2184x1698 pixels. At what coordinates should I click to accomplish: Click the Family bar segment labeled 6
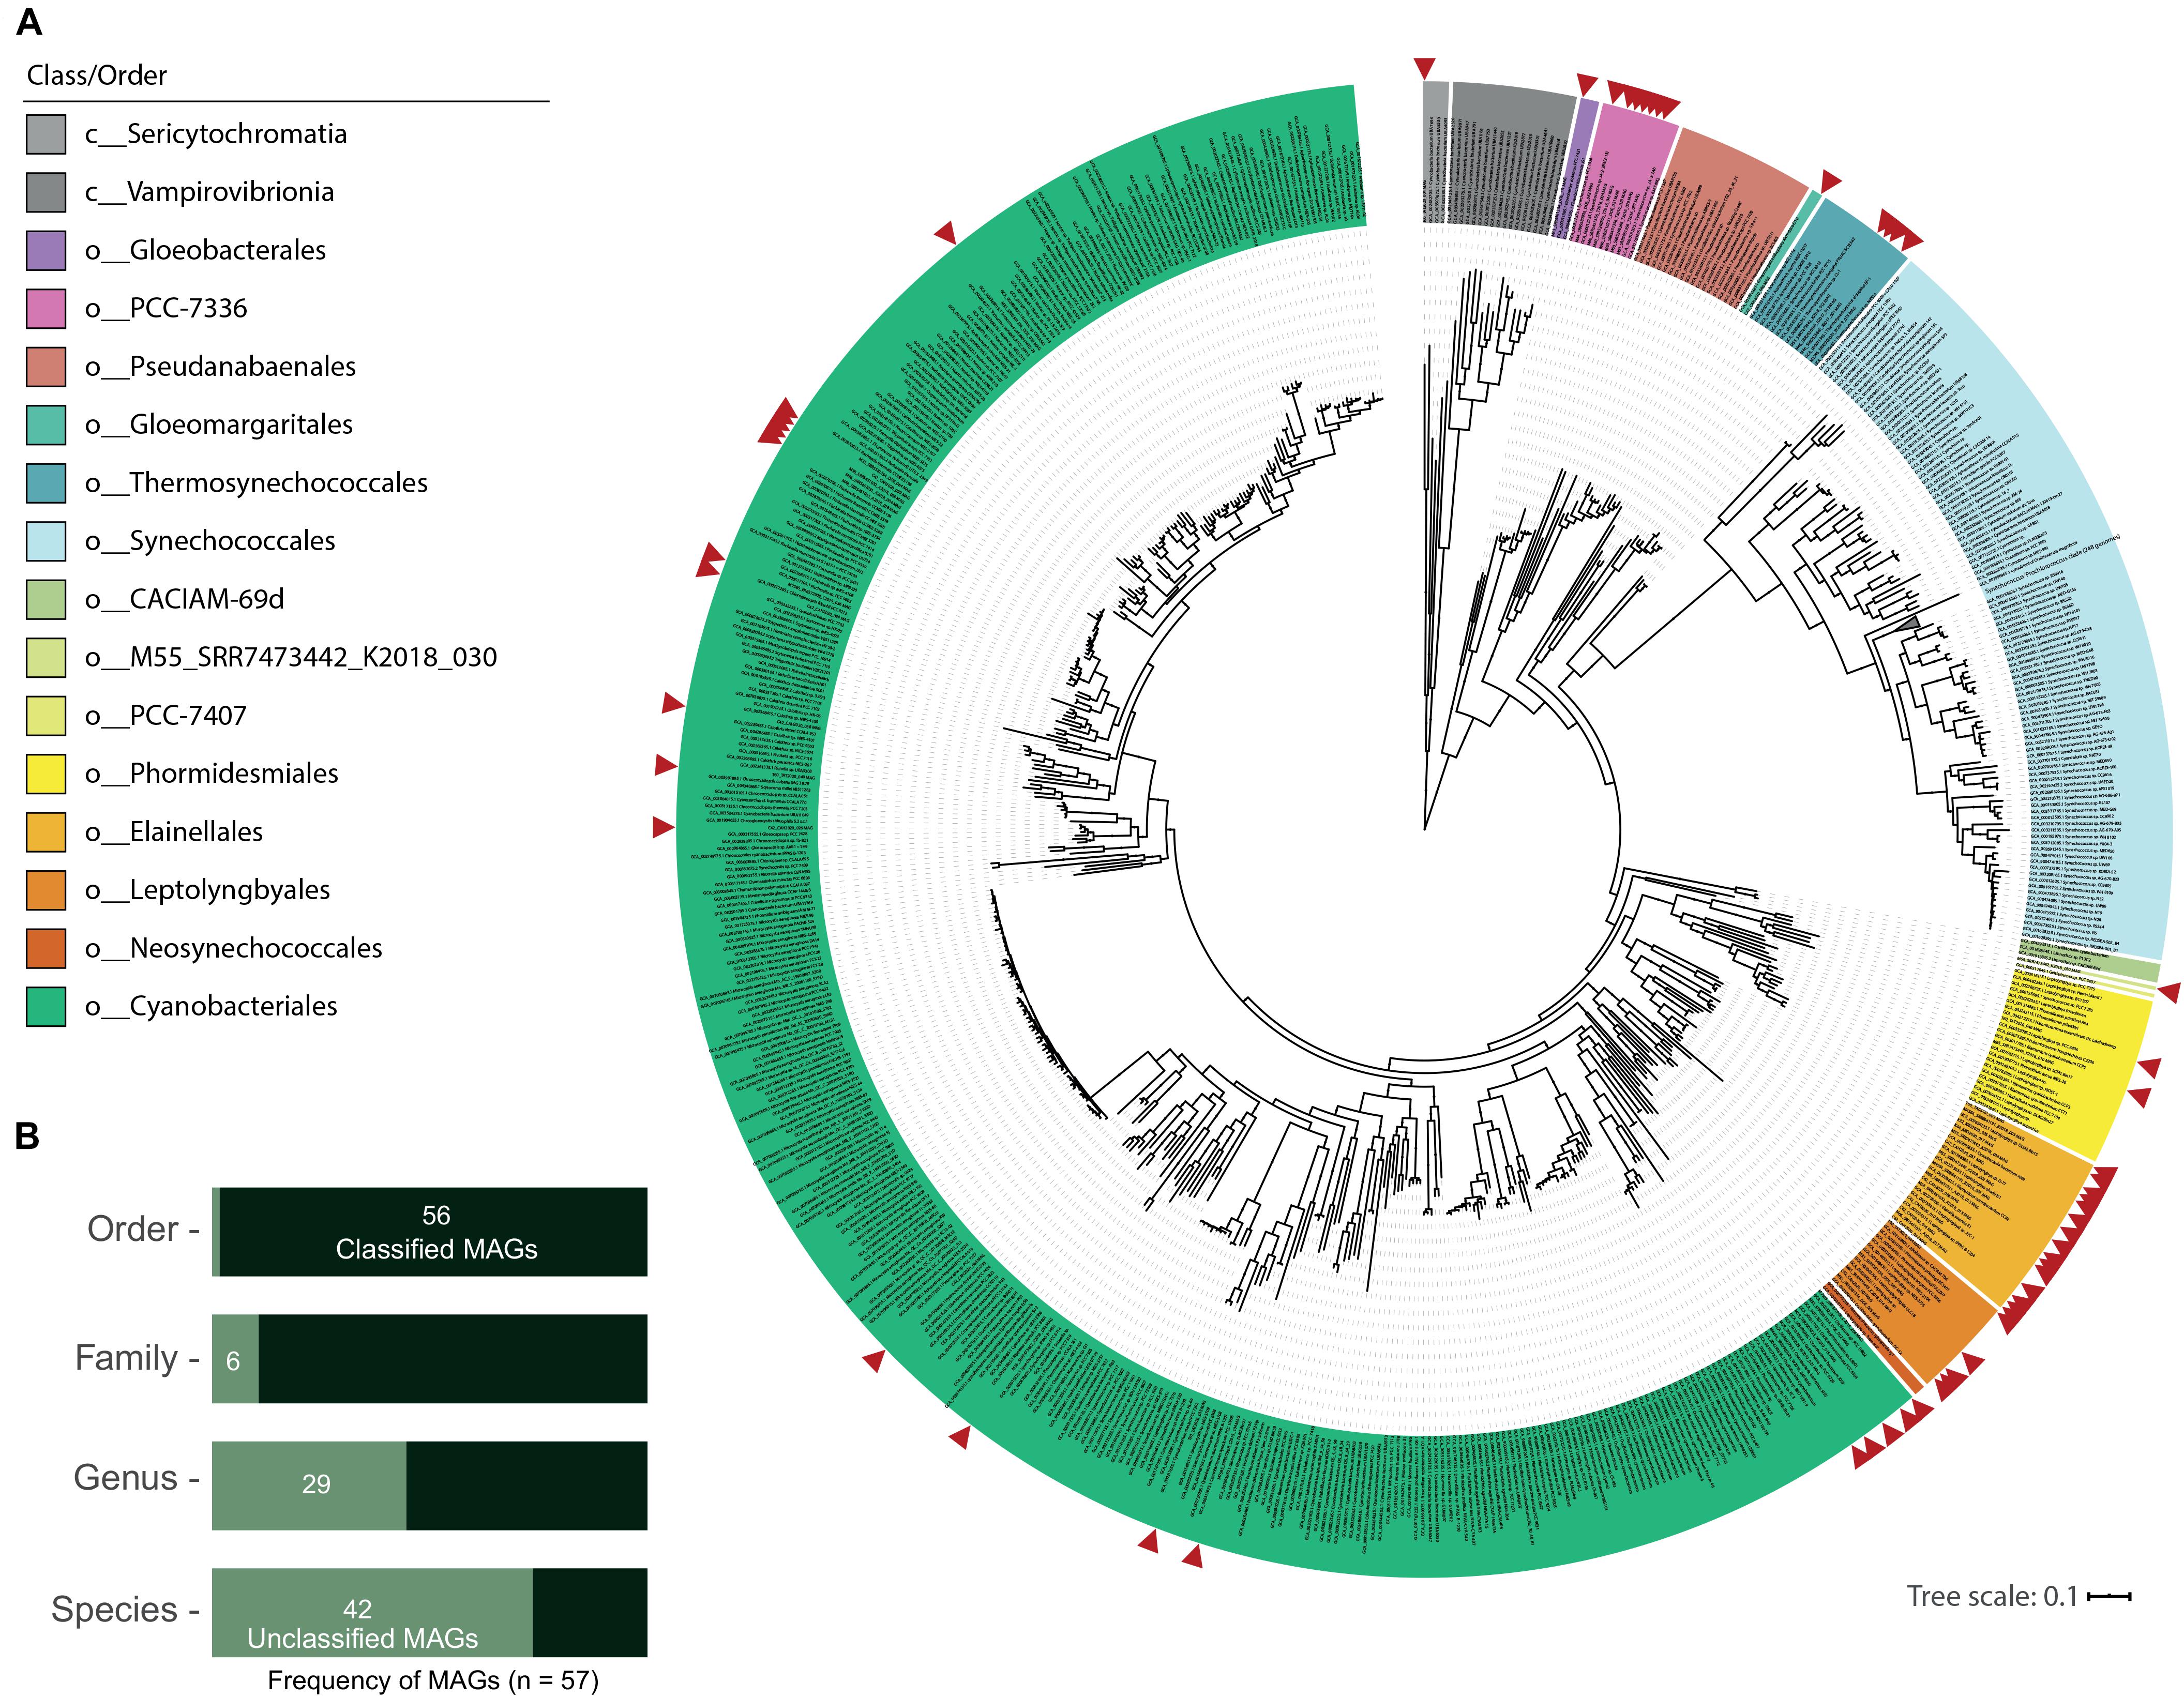click(x=235, y=1359)
